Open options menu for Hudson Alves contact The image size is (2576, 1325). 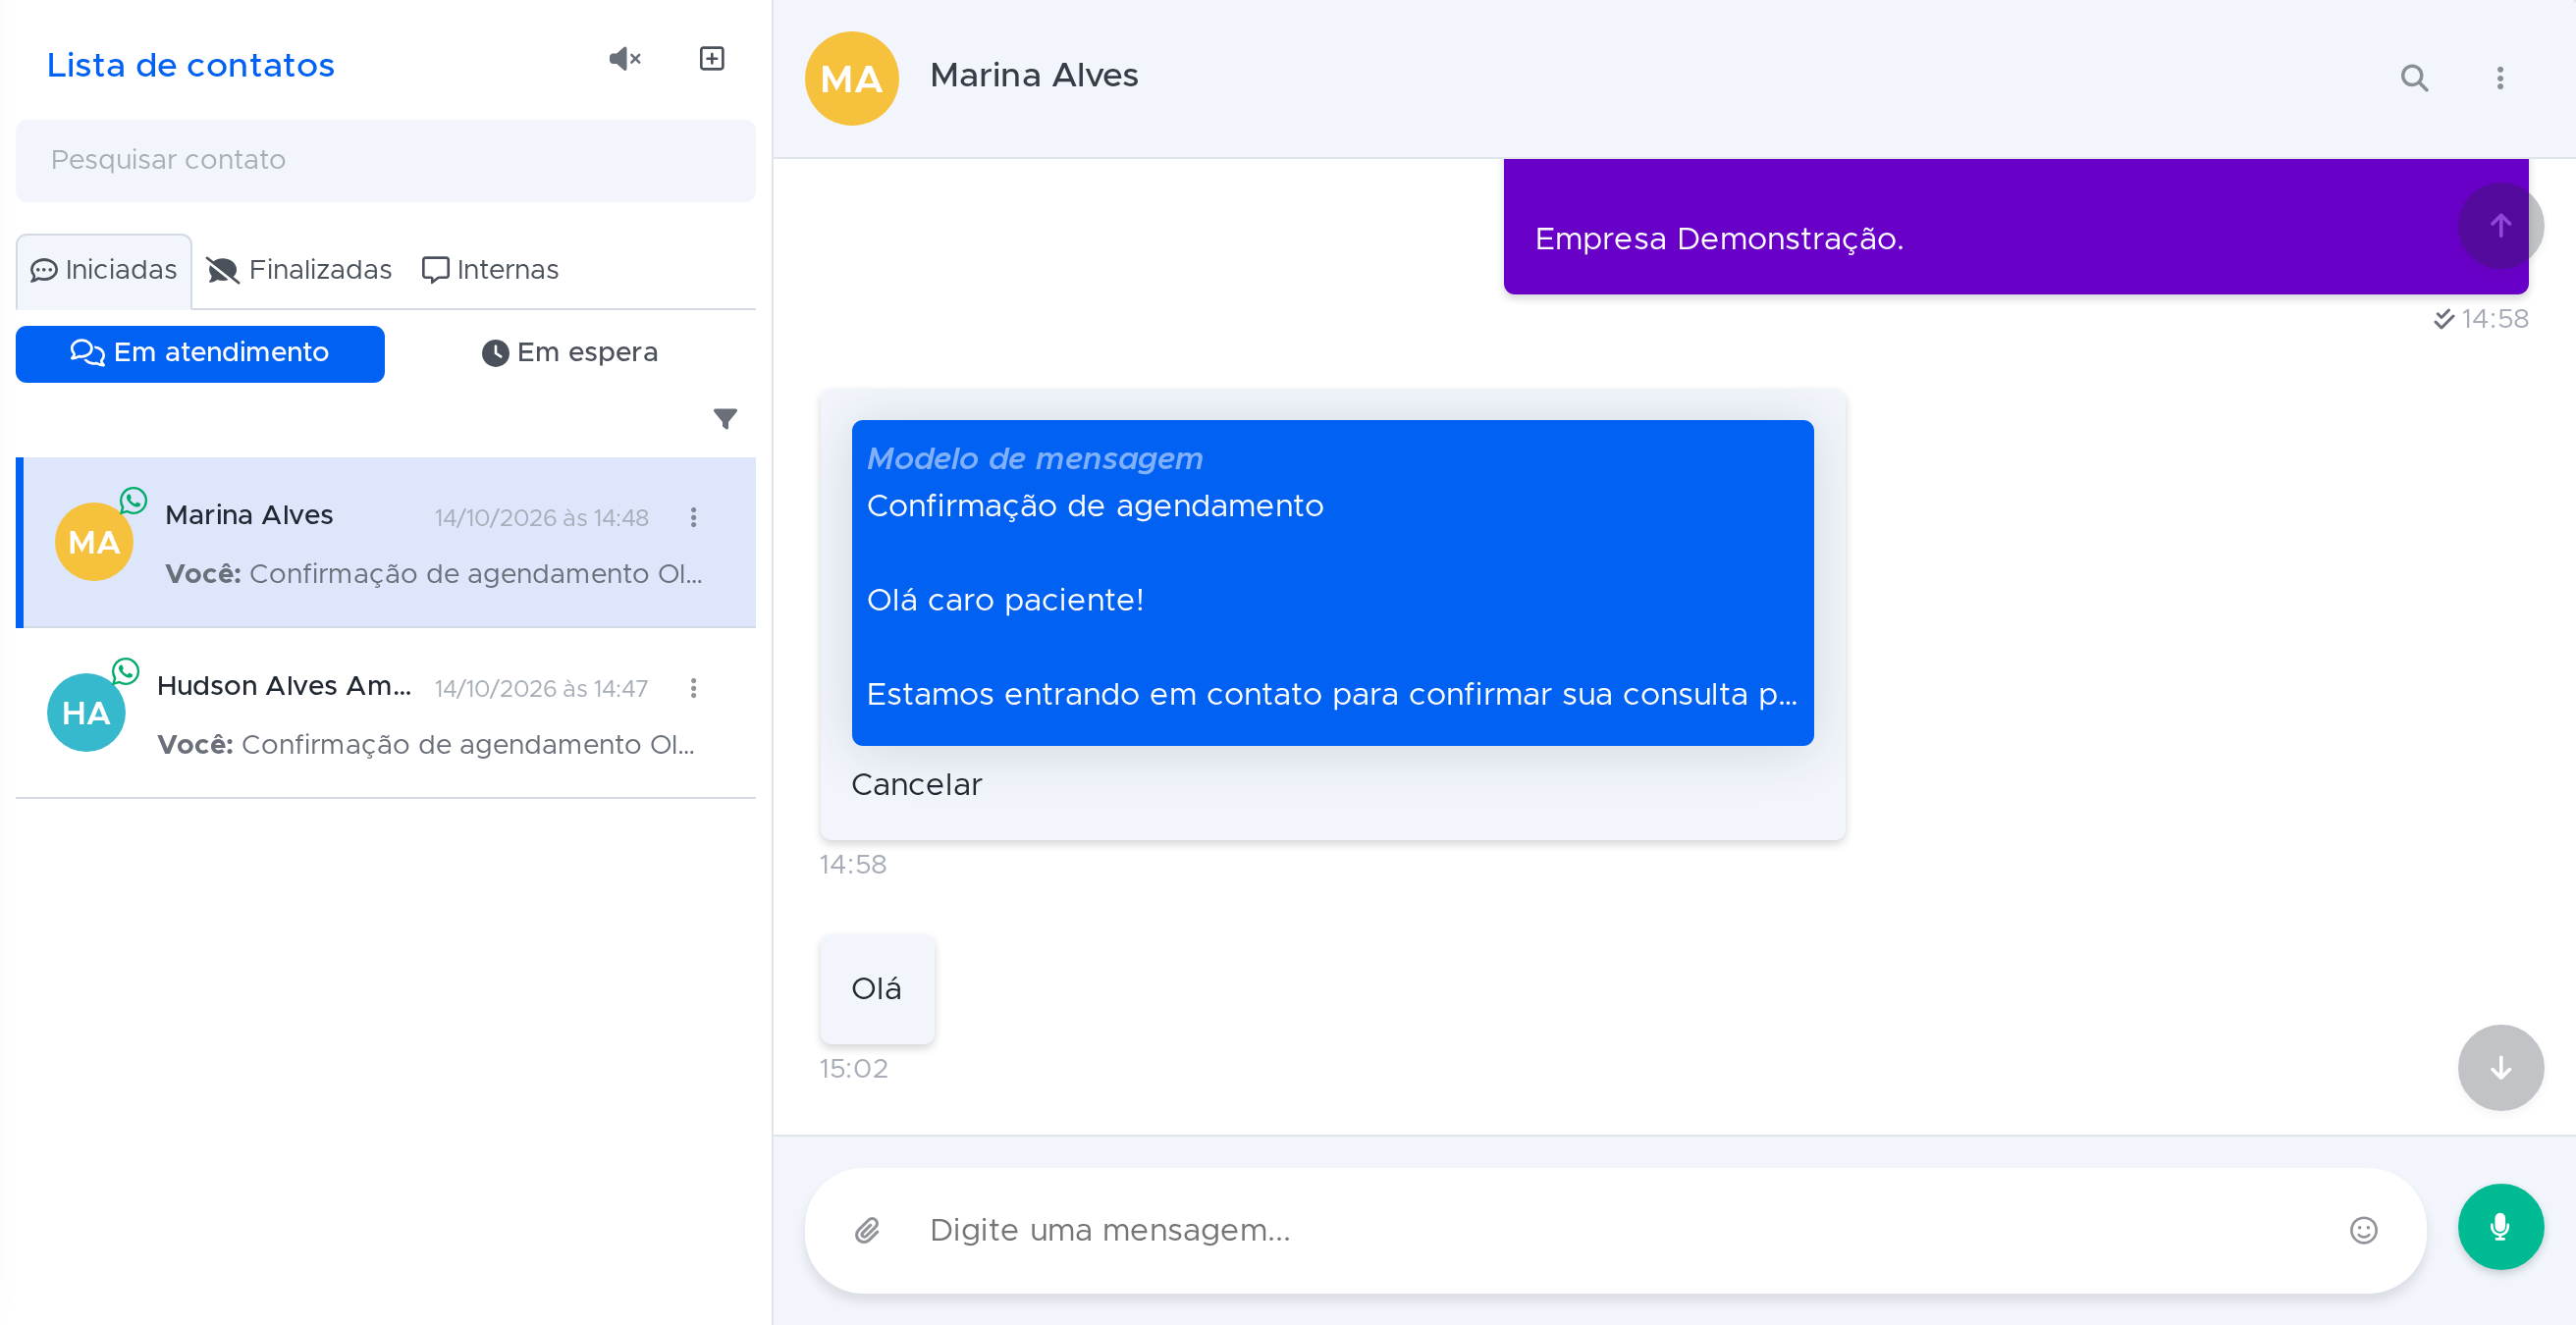click(693, 688)
